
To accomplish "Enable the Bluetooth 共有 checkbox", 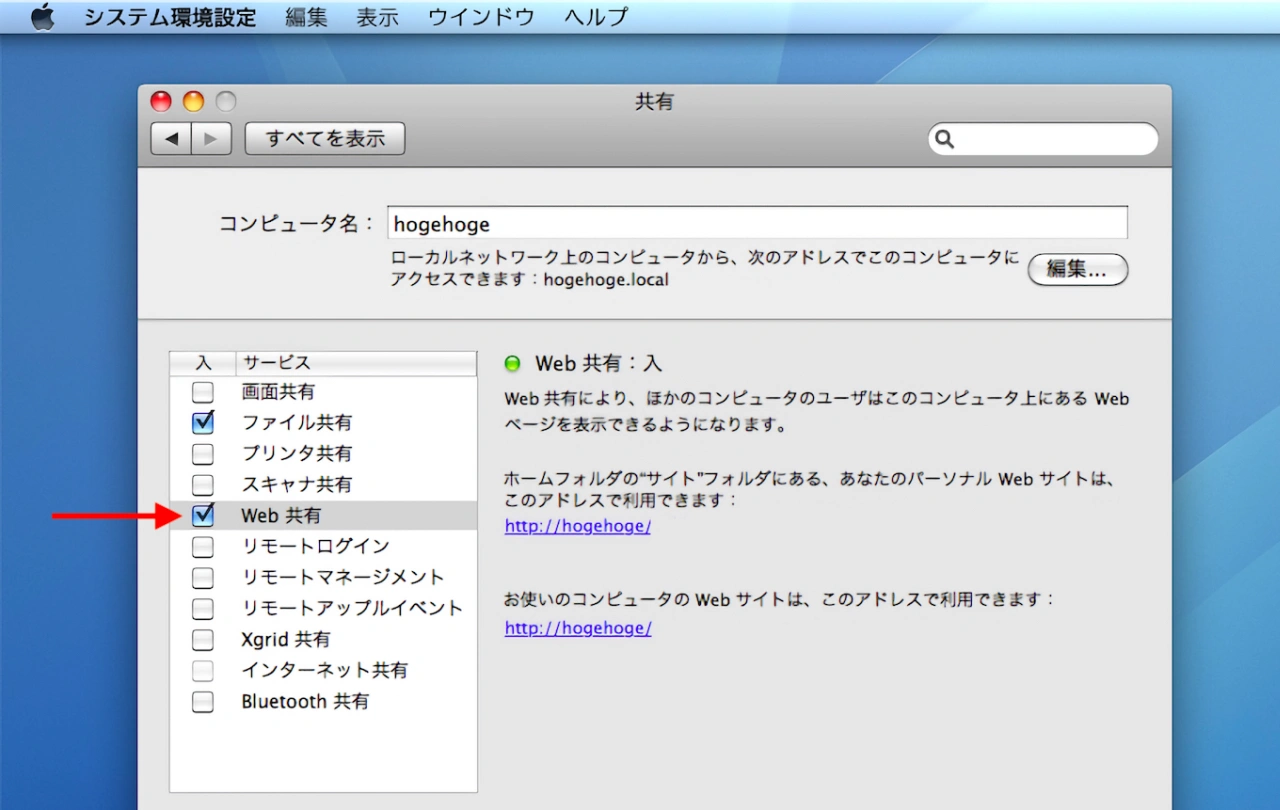I will (203, 701).
